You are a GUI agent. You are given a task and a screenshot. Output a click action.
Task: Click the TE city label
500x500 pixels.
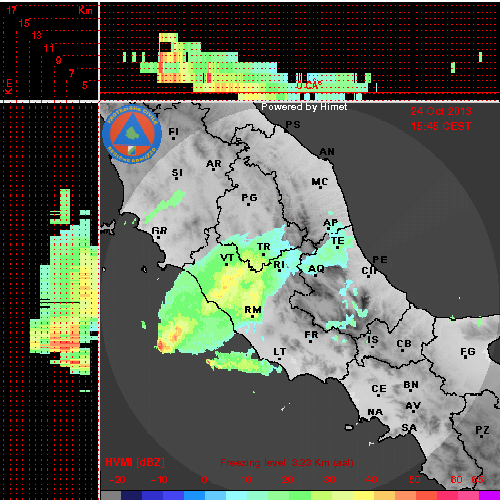click(x=337, y=242)
